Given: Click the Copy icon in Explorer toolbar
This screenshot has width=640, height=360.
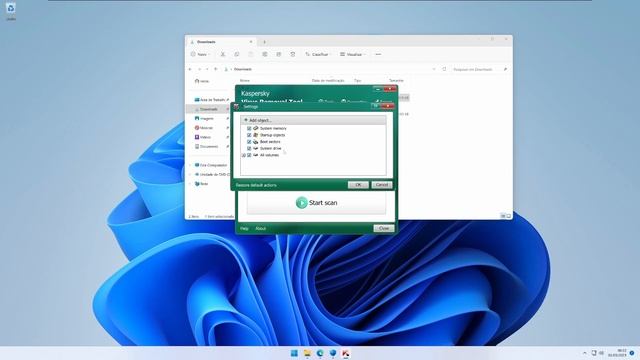Looking at the screenshot, I should point(237,54).
